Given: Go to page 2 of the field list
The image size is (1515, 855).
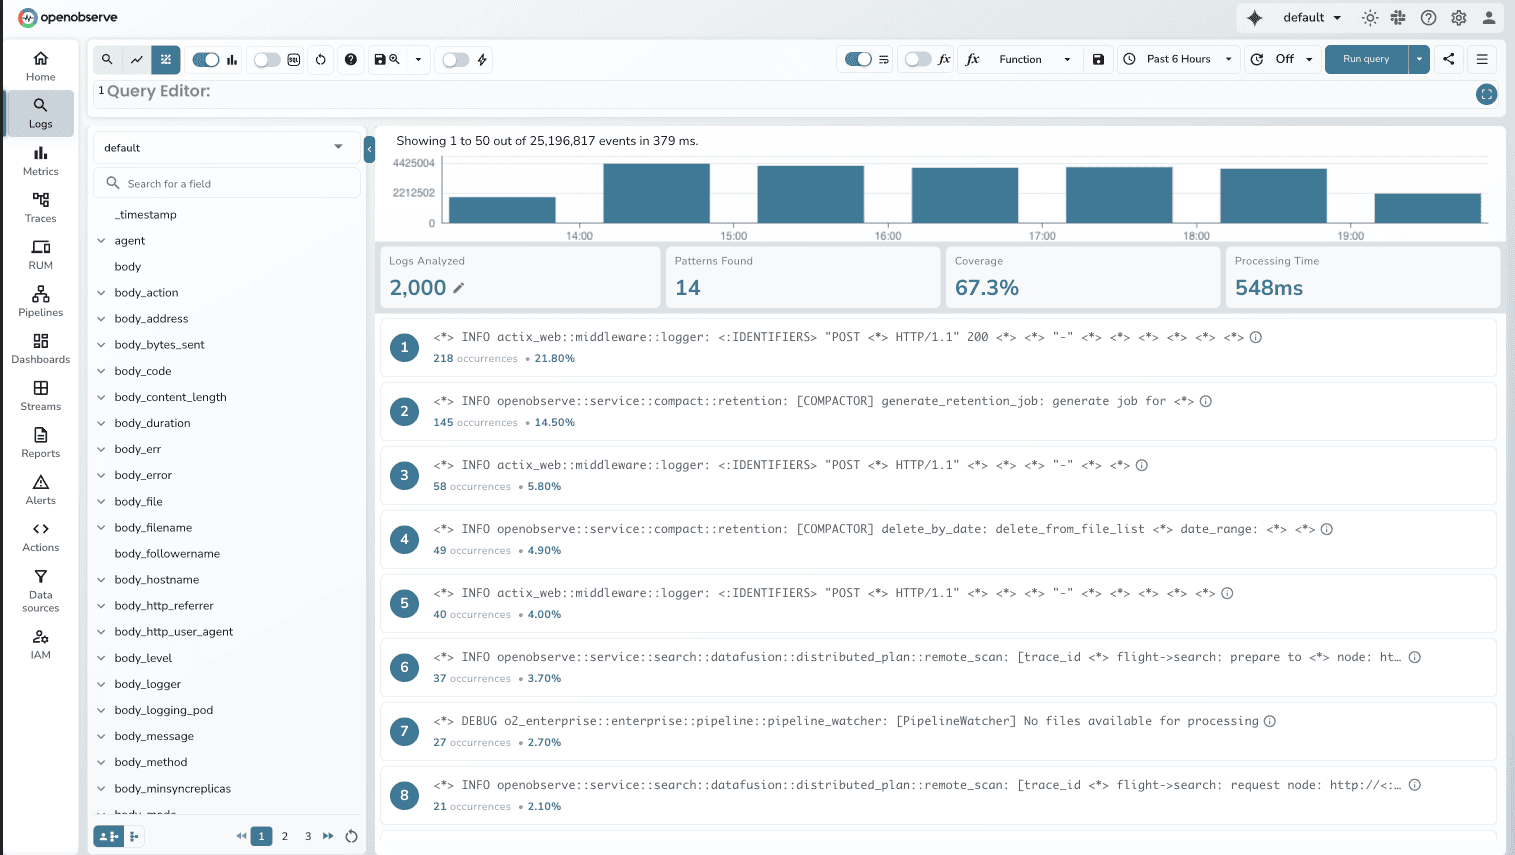Looking at the screenshot, I should coord(284,836).
